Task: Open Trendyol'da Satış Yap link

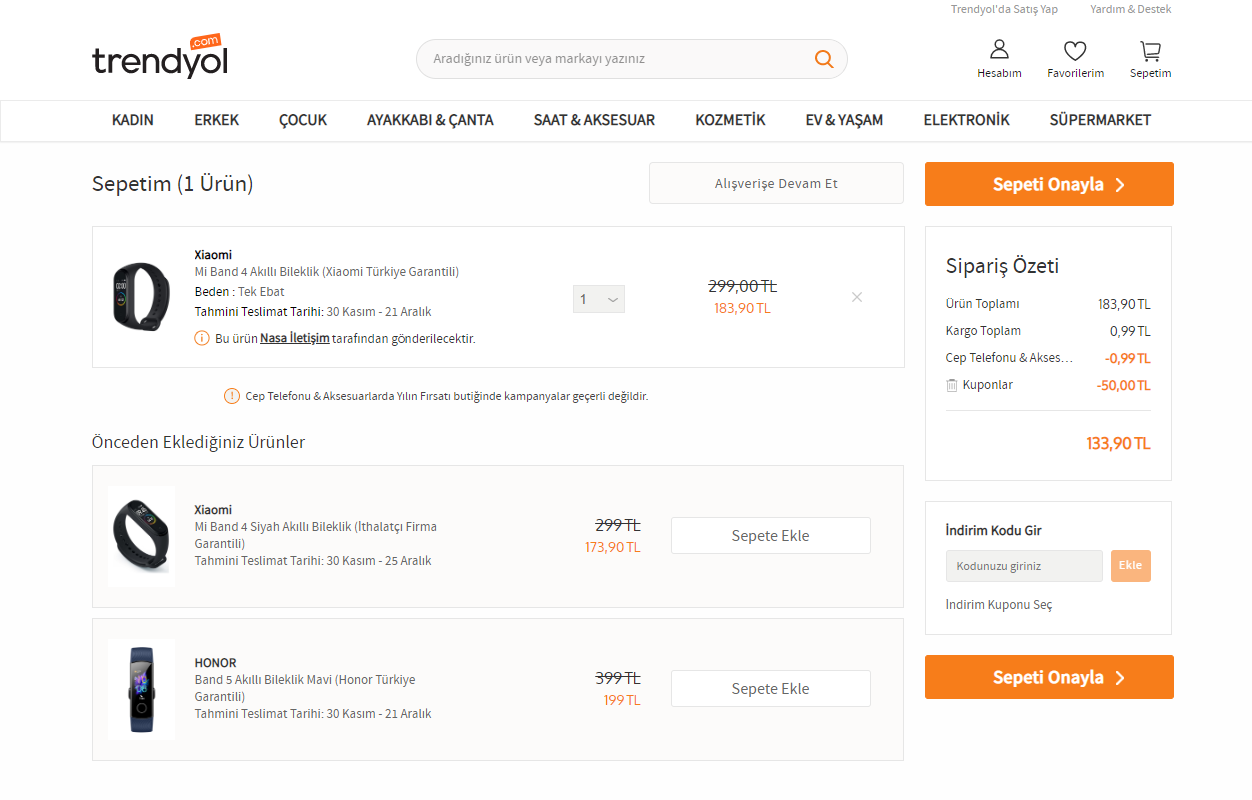Action: pyautogui.click(x=1004, y=9)
